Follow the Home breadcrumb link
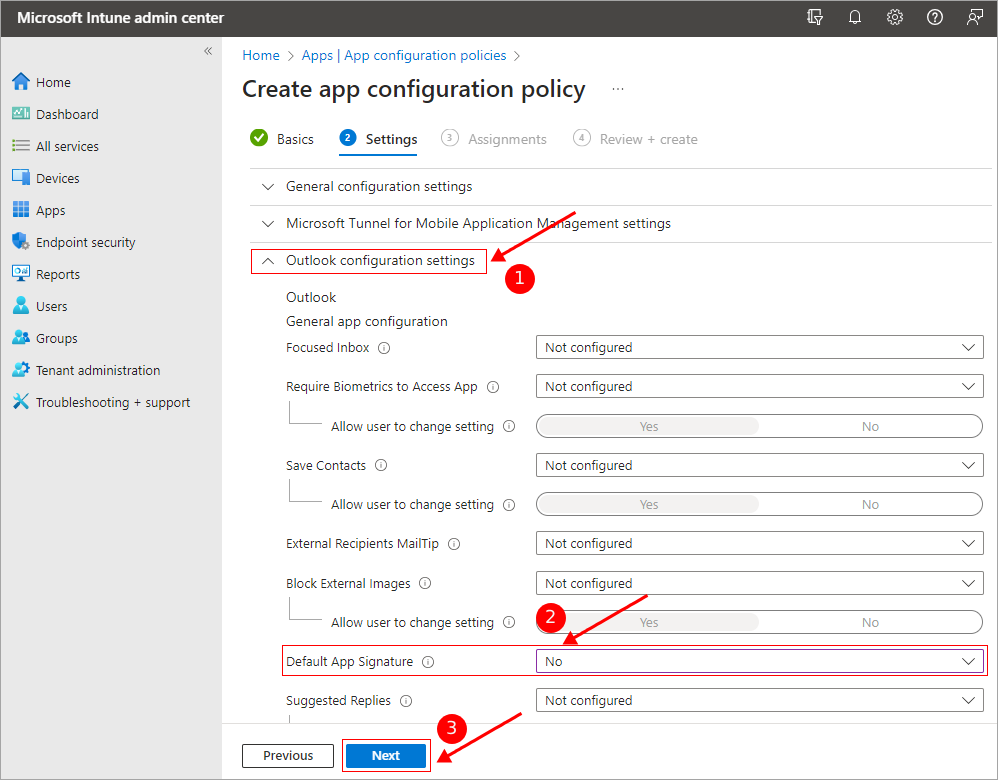The image size is (998, 780). point(261,55)
